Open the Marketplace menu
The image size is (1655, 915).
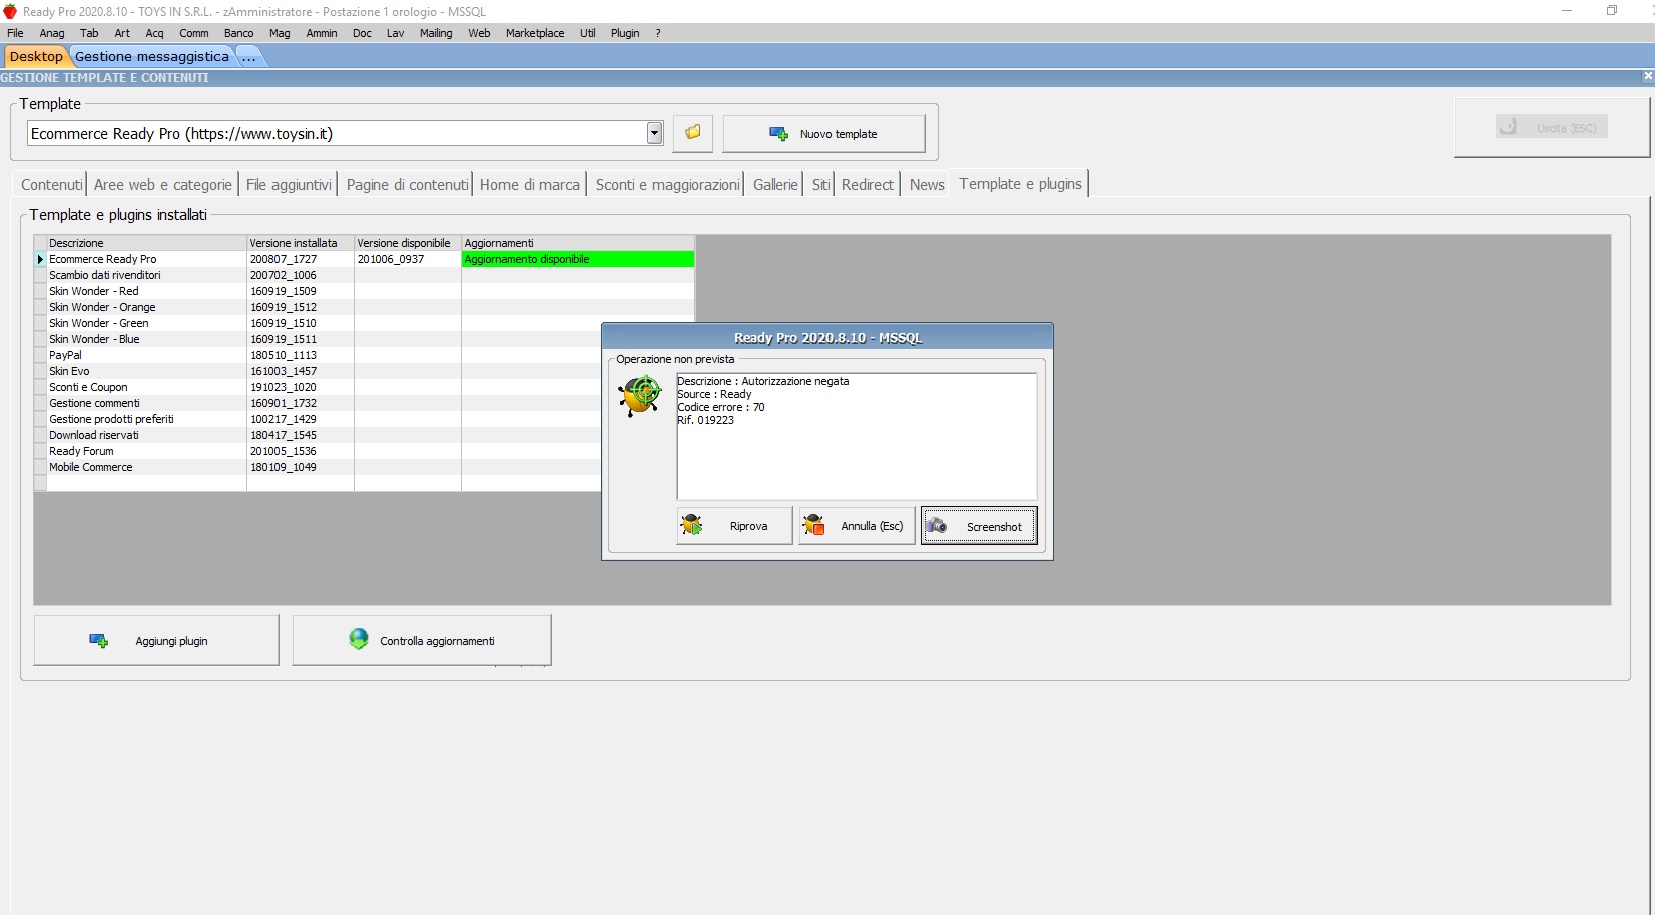tap(535, 33)
